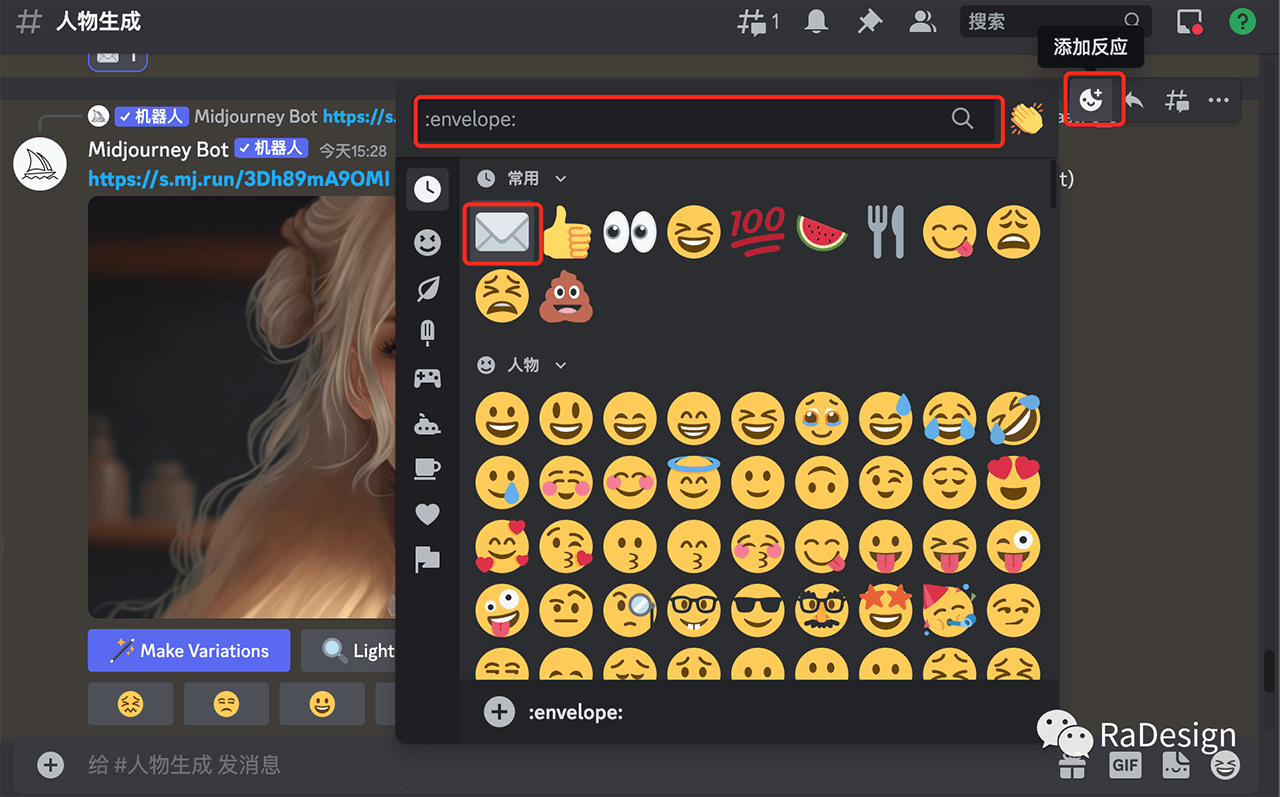Select the game controller emoji category
The height and width of the screenshot is (797, 1280).
click(x=428, y=378)
